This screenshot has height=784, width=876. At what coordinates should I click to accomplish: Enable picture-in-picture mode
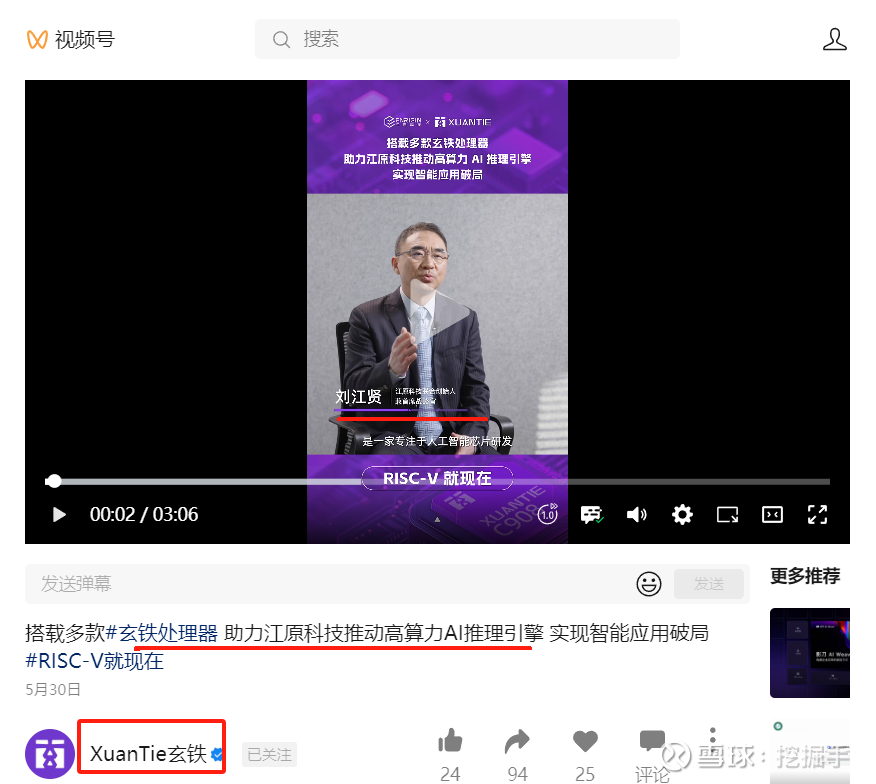pos(727,514)
